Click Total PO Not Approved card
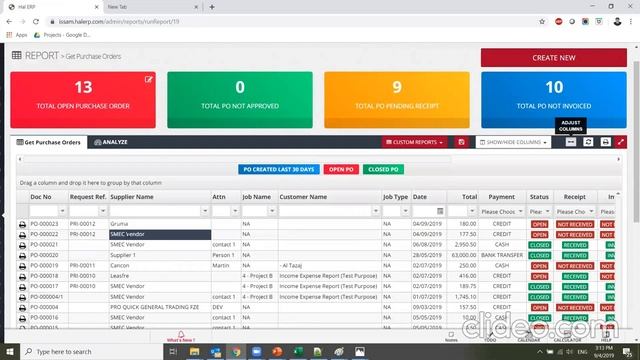 [x=240, y=100]
